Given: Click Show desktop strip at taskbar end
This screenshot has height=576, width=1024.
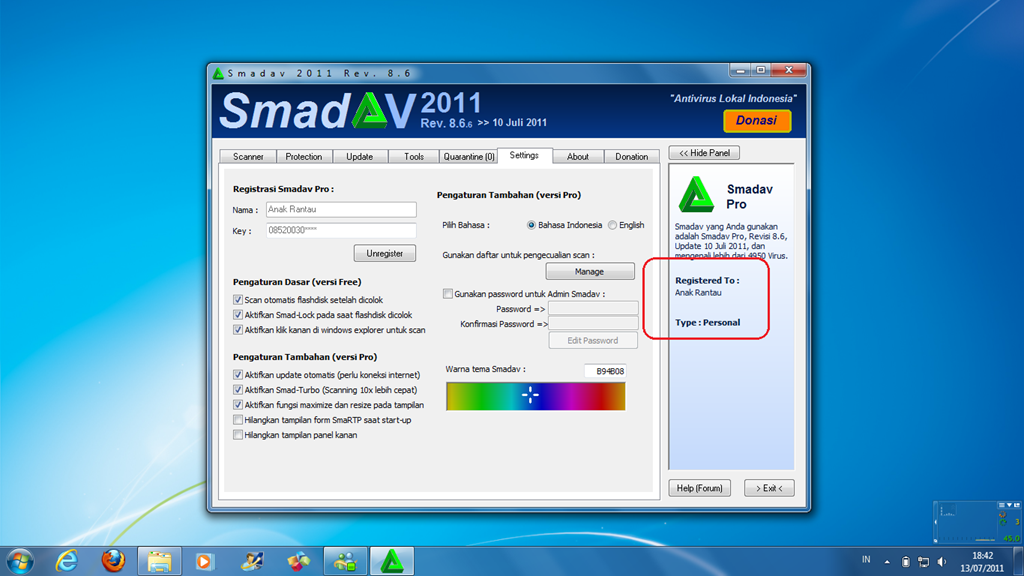Looking at the screenshot, I should (x=1019, y=561).
